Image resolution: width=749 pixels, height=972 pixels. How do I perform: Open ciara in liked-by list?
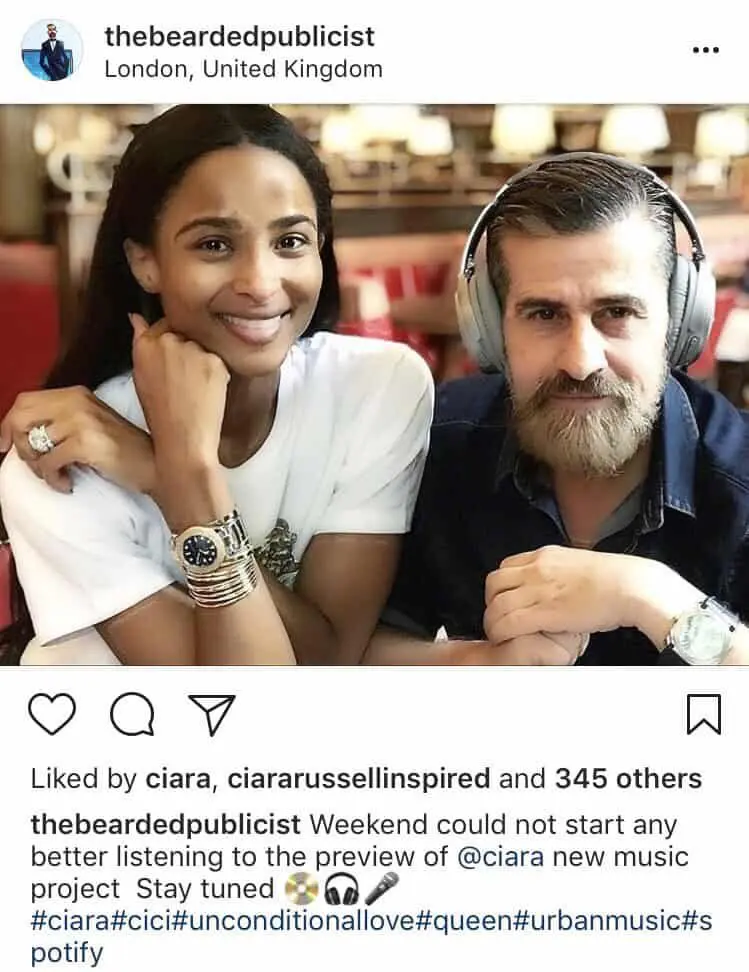click(177, 779)
